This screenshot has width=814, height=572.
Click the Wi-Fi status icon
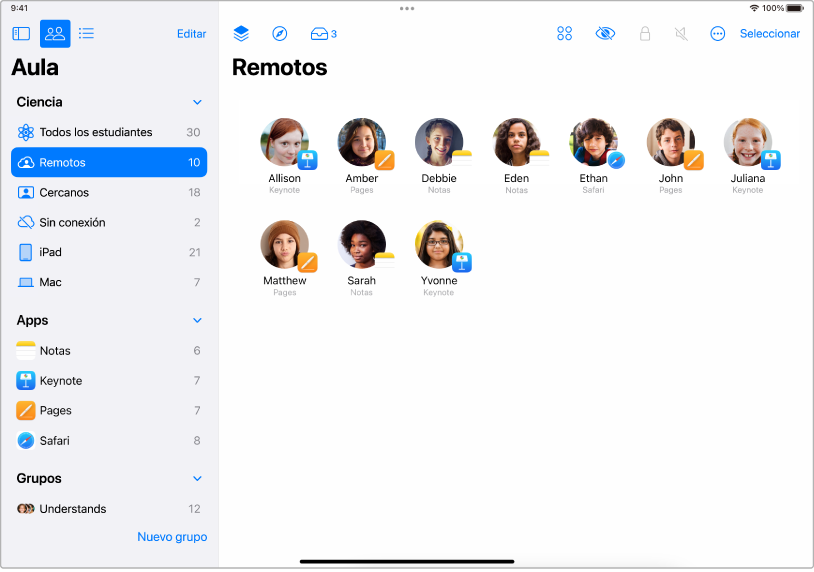(x=754, y=8)
